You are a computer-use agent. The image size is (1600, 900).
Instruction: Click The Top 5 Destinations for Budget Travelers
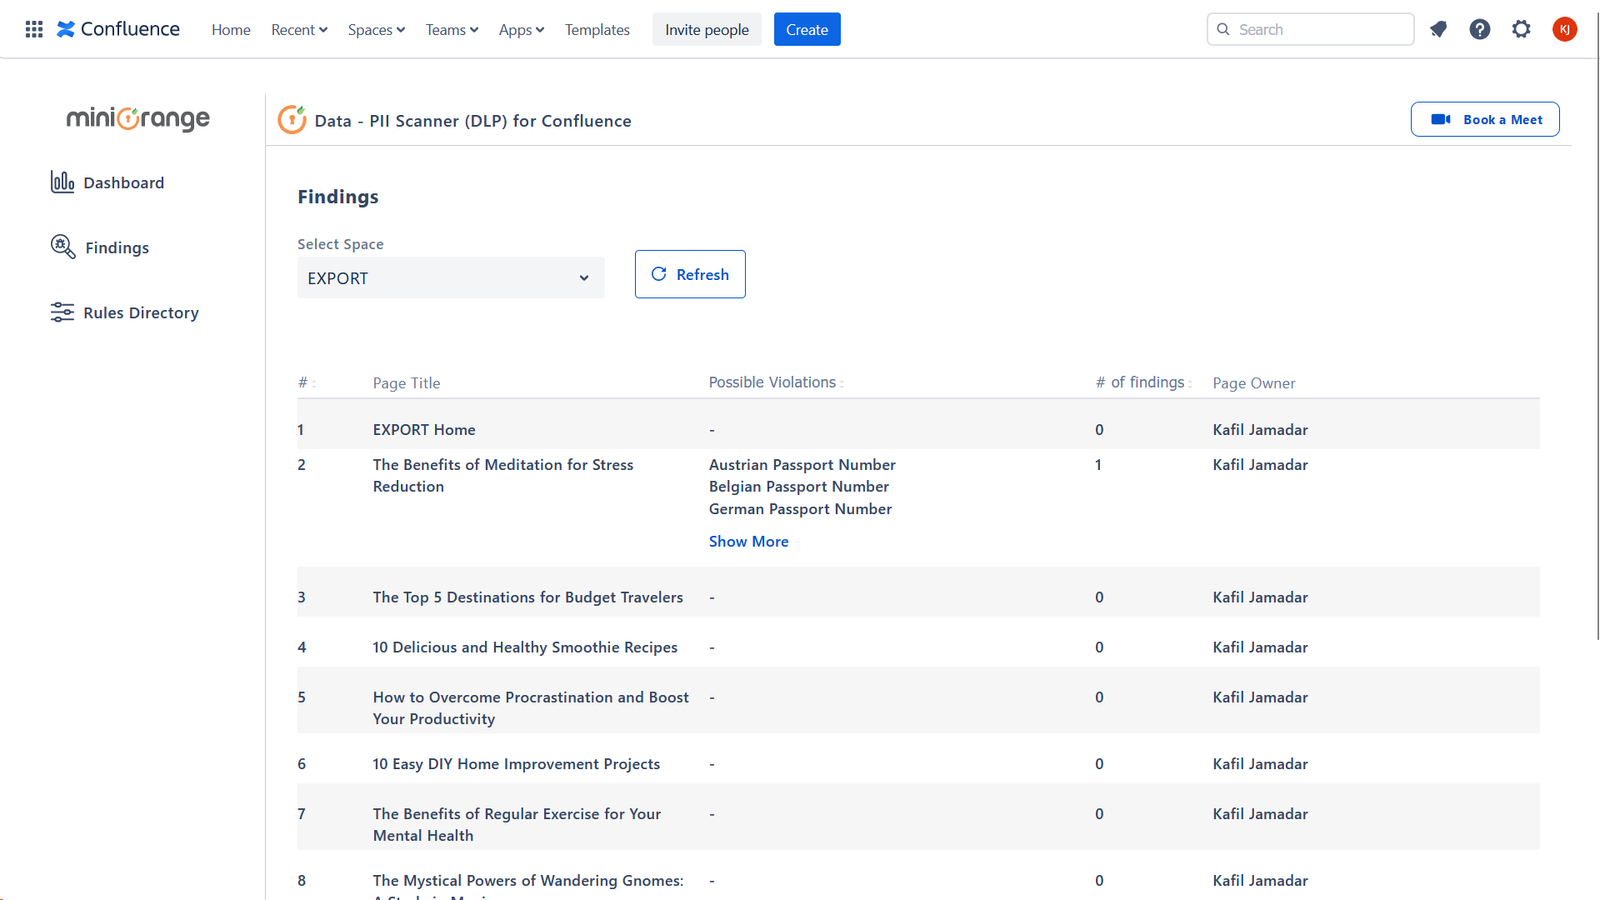(x=528, y=597)
